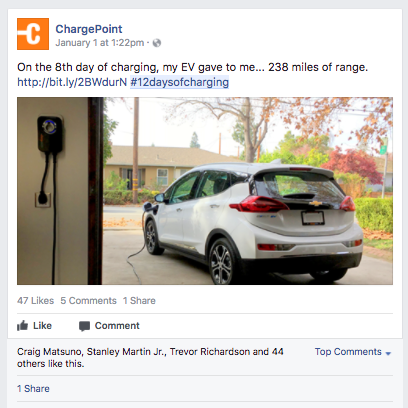Screen dimensions: 408x408
Task: Click the 1 Share count beside comments
Action: point(139,301)
